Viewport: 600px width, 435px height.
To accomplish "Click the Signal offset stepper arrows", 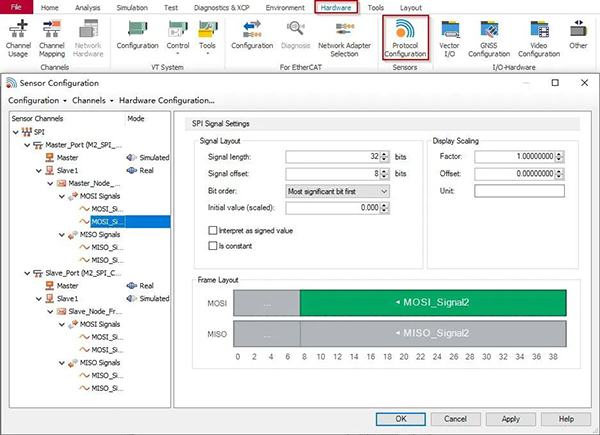I will pos(385,174).
